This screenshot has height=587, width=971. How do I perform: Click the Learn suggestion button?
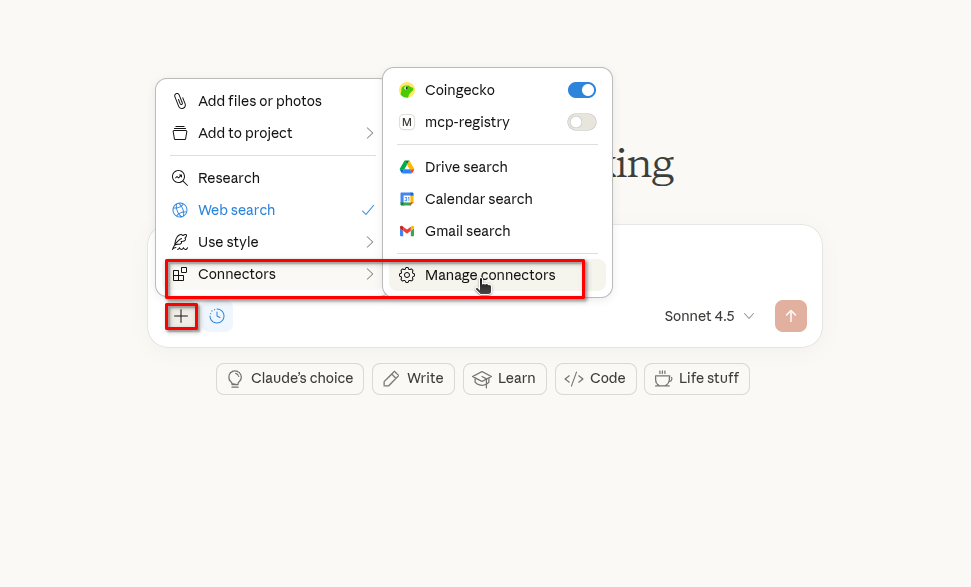tap(505, 379)
